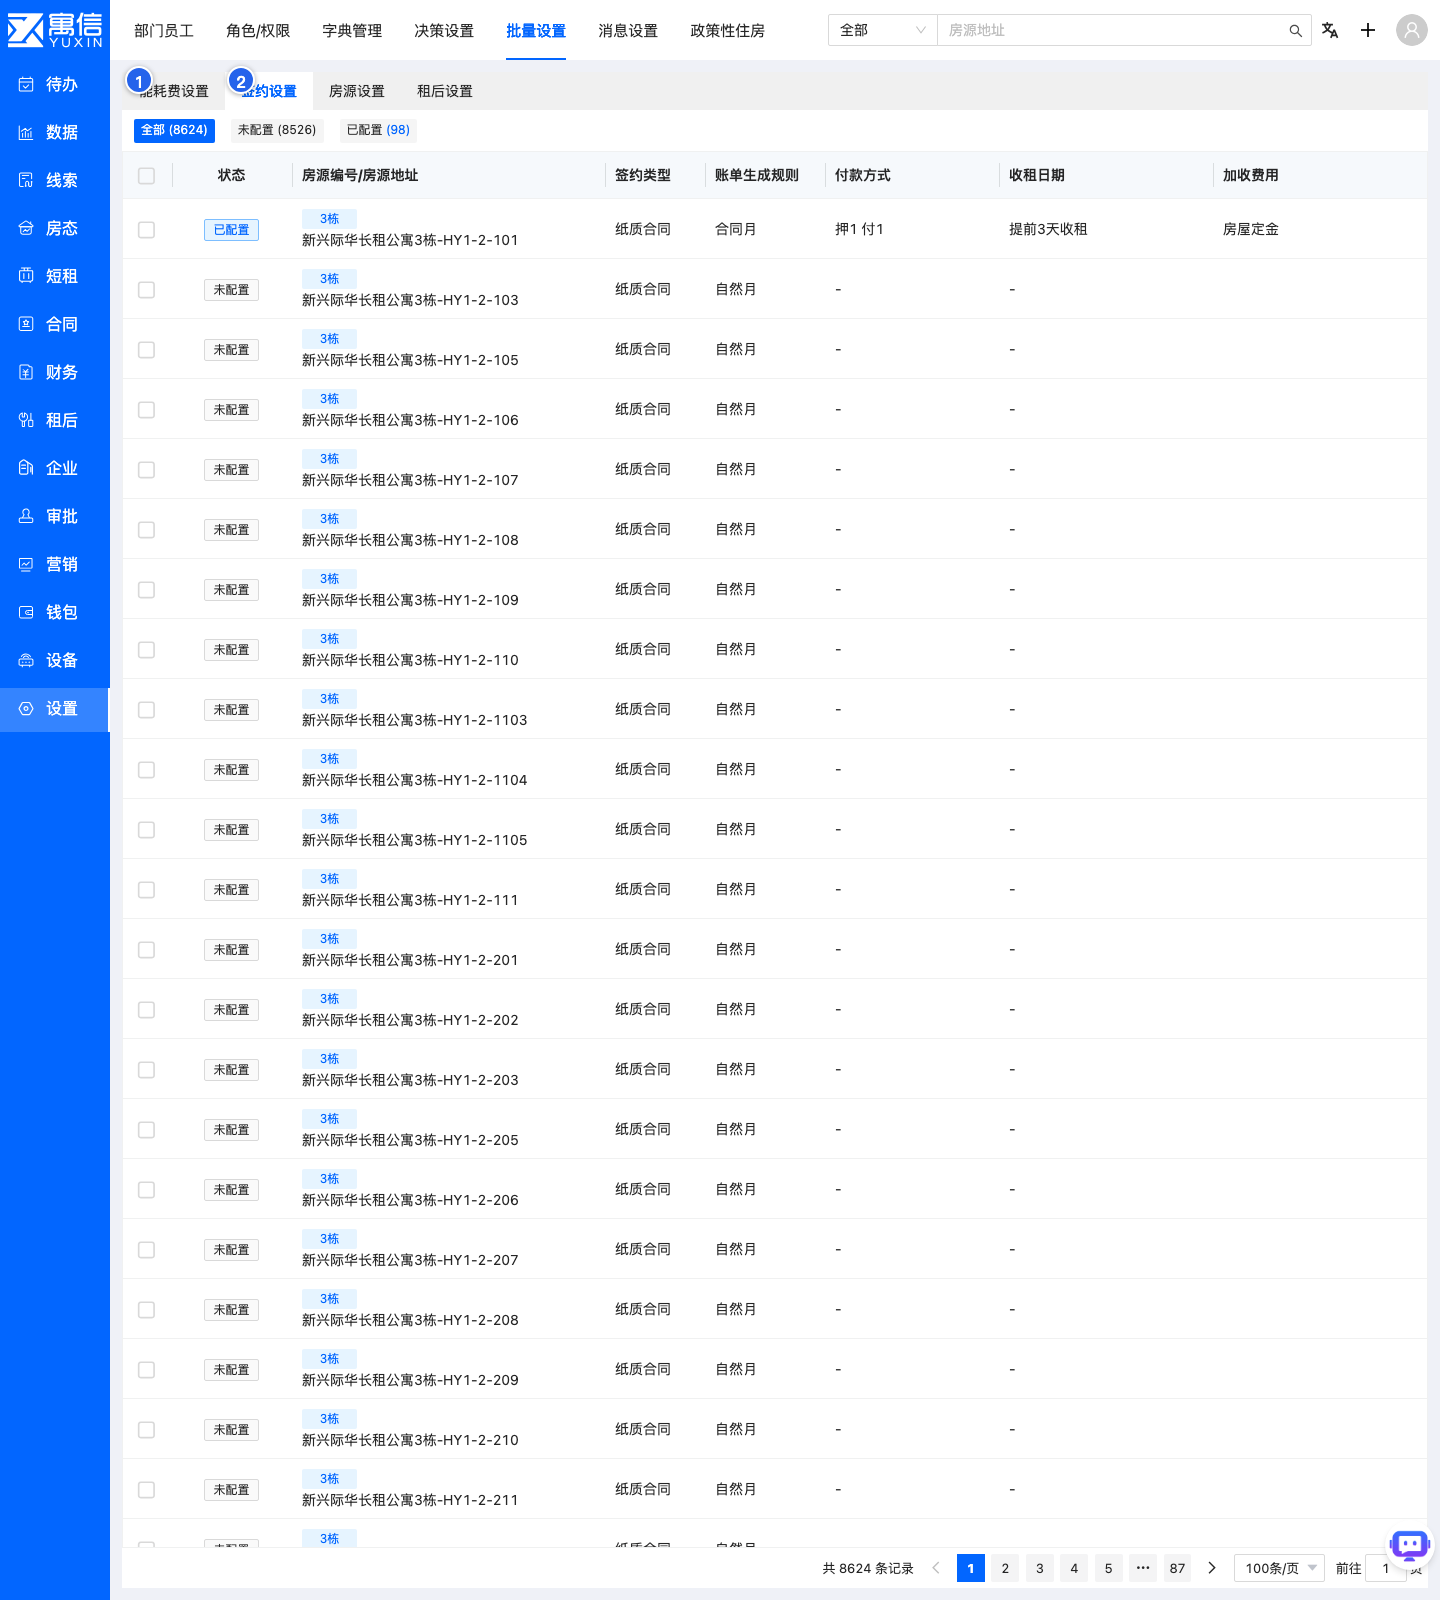Screen dimensions: 1440x1600
Task: Select checkbox for room HY1-2-108
Action: tap(146, 530)
